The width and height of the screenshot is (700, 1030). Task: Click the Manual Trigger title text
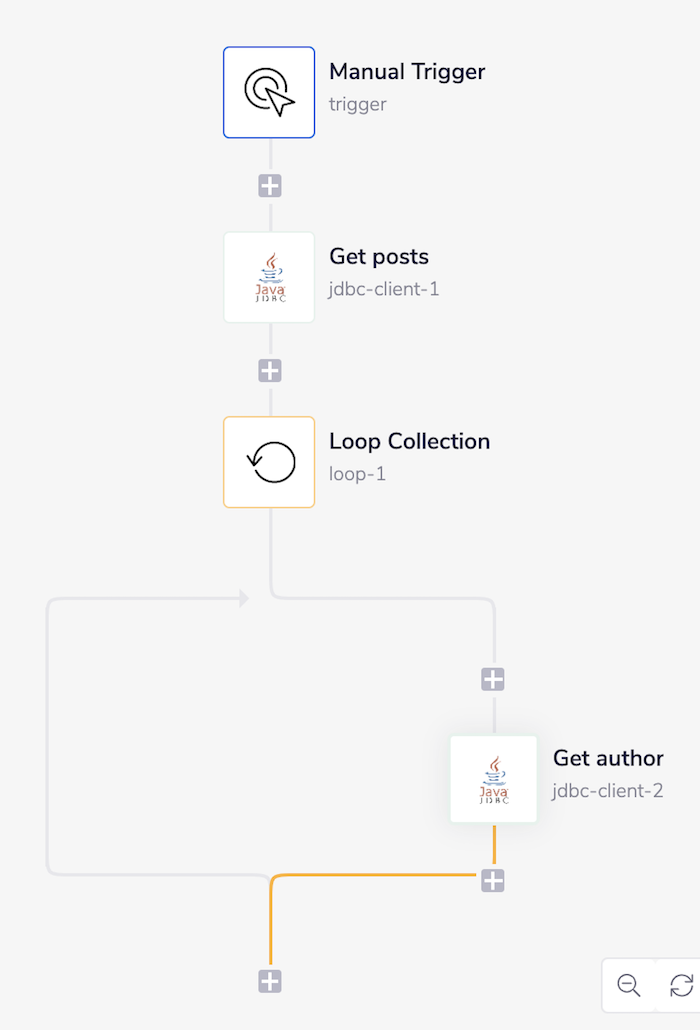pyautogui.click(x=407, y=72)
